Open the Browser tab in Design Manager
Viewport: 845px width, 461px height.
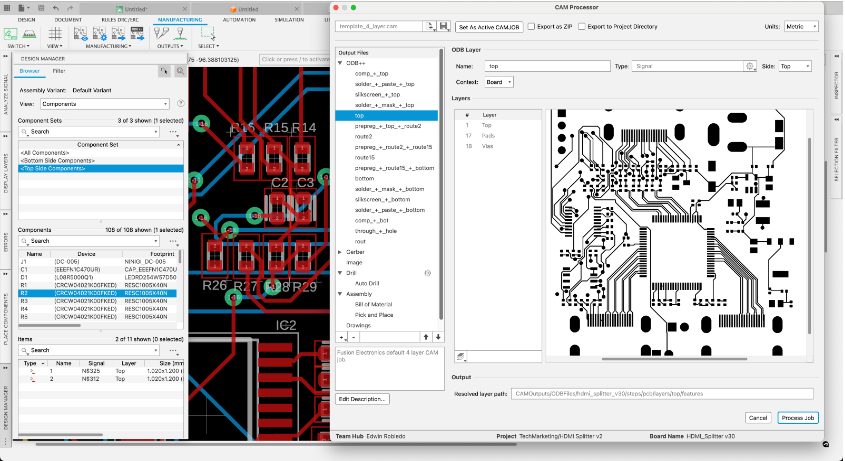[x=30, y=71]
